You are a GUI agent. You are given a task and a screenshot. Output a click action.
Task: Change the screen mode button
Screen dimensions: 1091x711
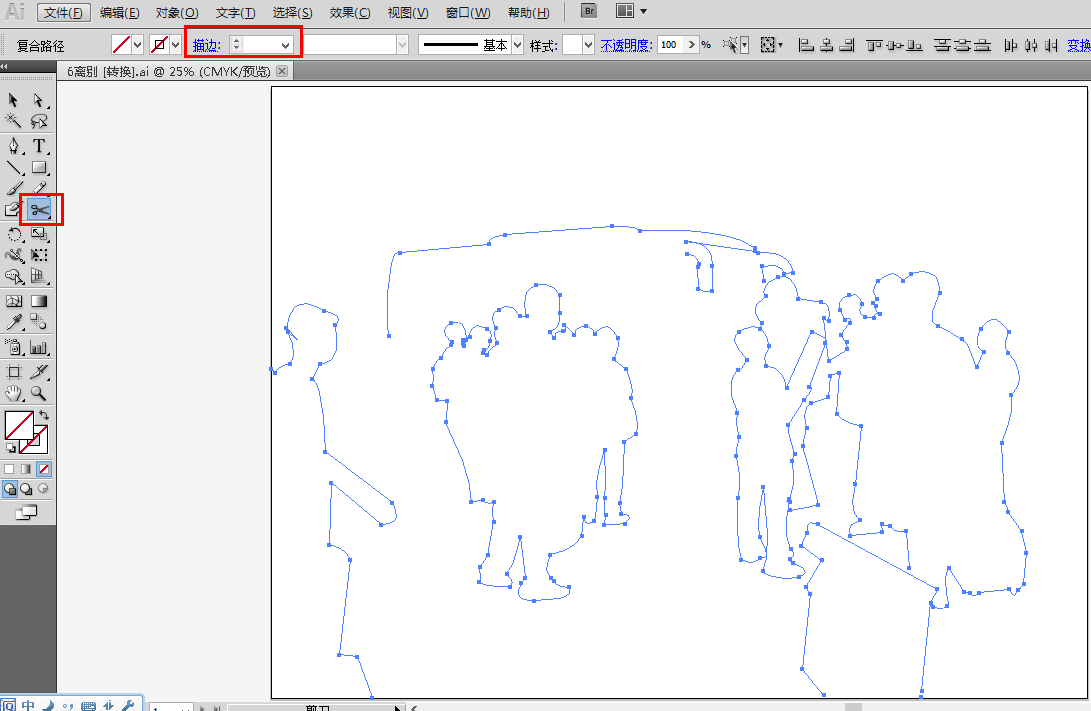[x=26, y=513]
